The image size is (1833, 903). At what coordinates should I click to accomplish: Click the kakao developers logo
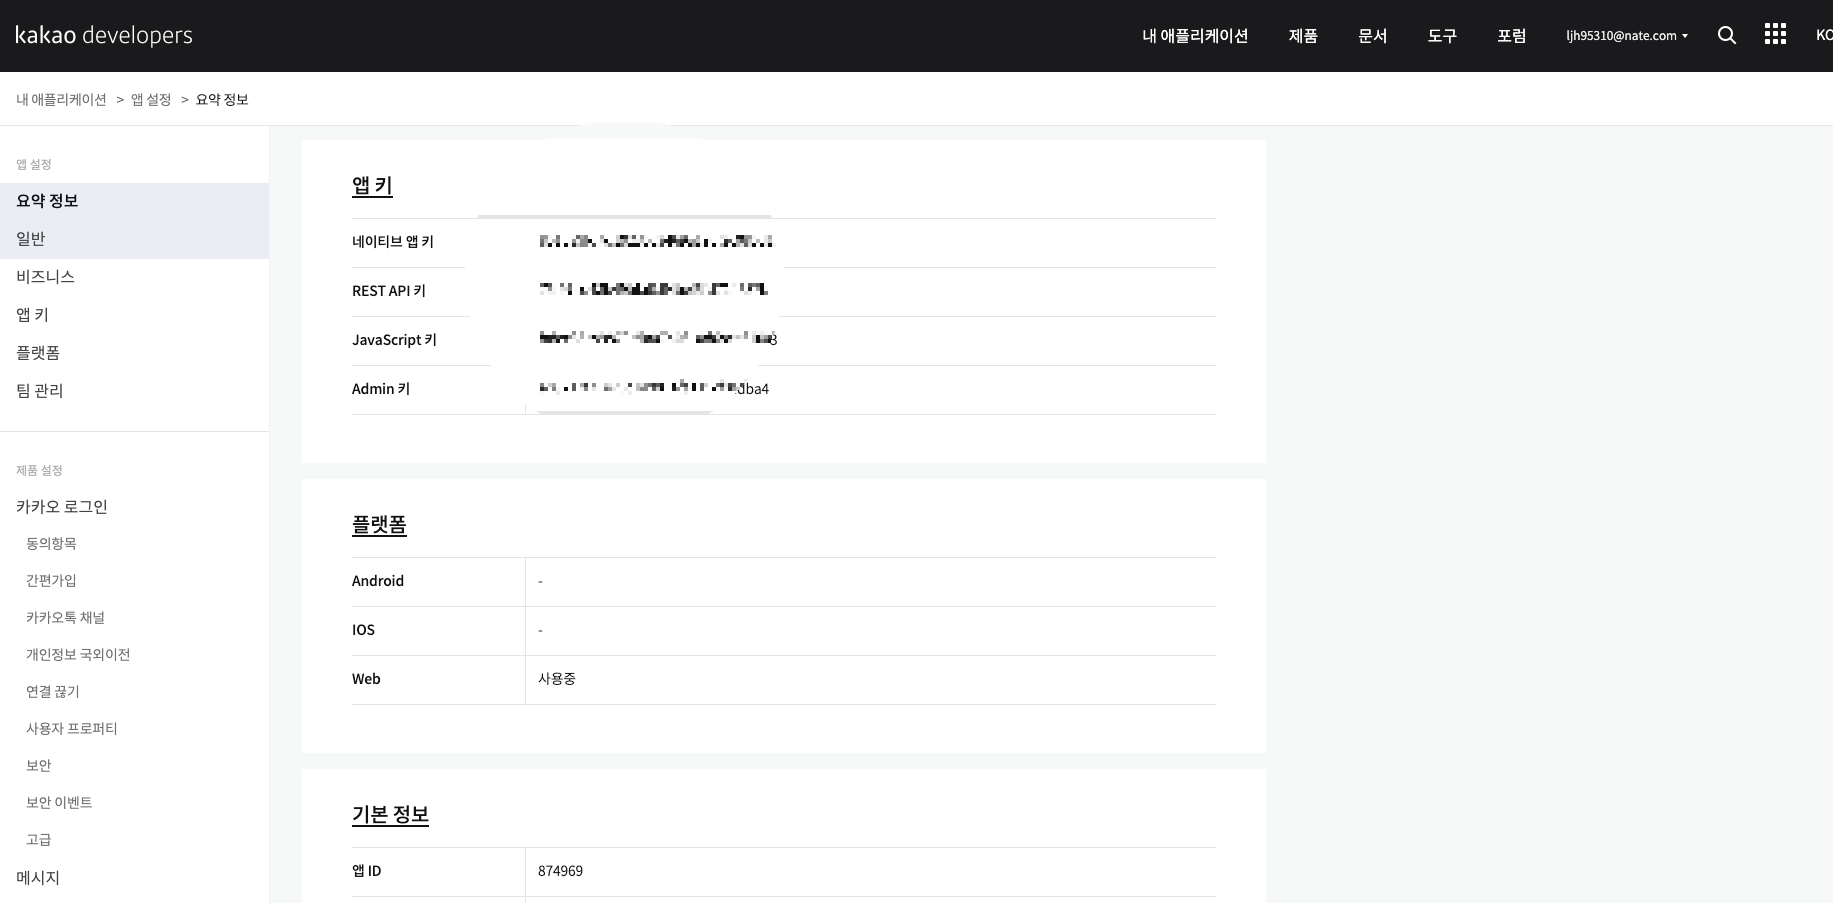pyautogui.click(x=104, y=35)
